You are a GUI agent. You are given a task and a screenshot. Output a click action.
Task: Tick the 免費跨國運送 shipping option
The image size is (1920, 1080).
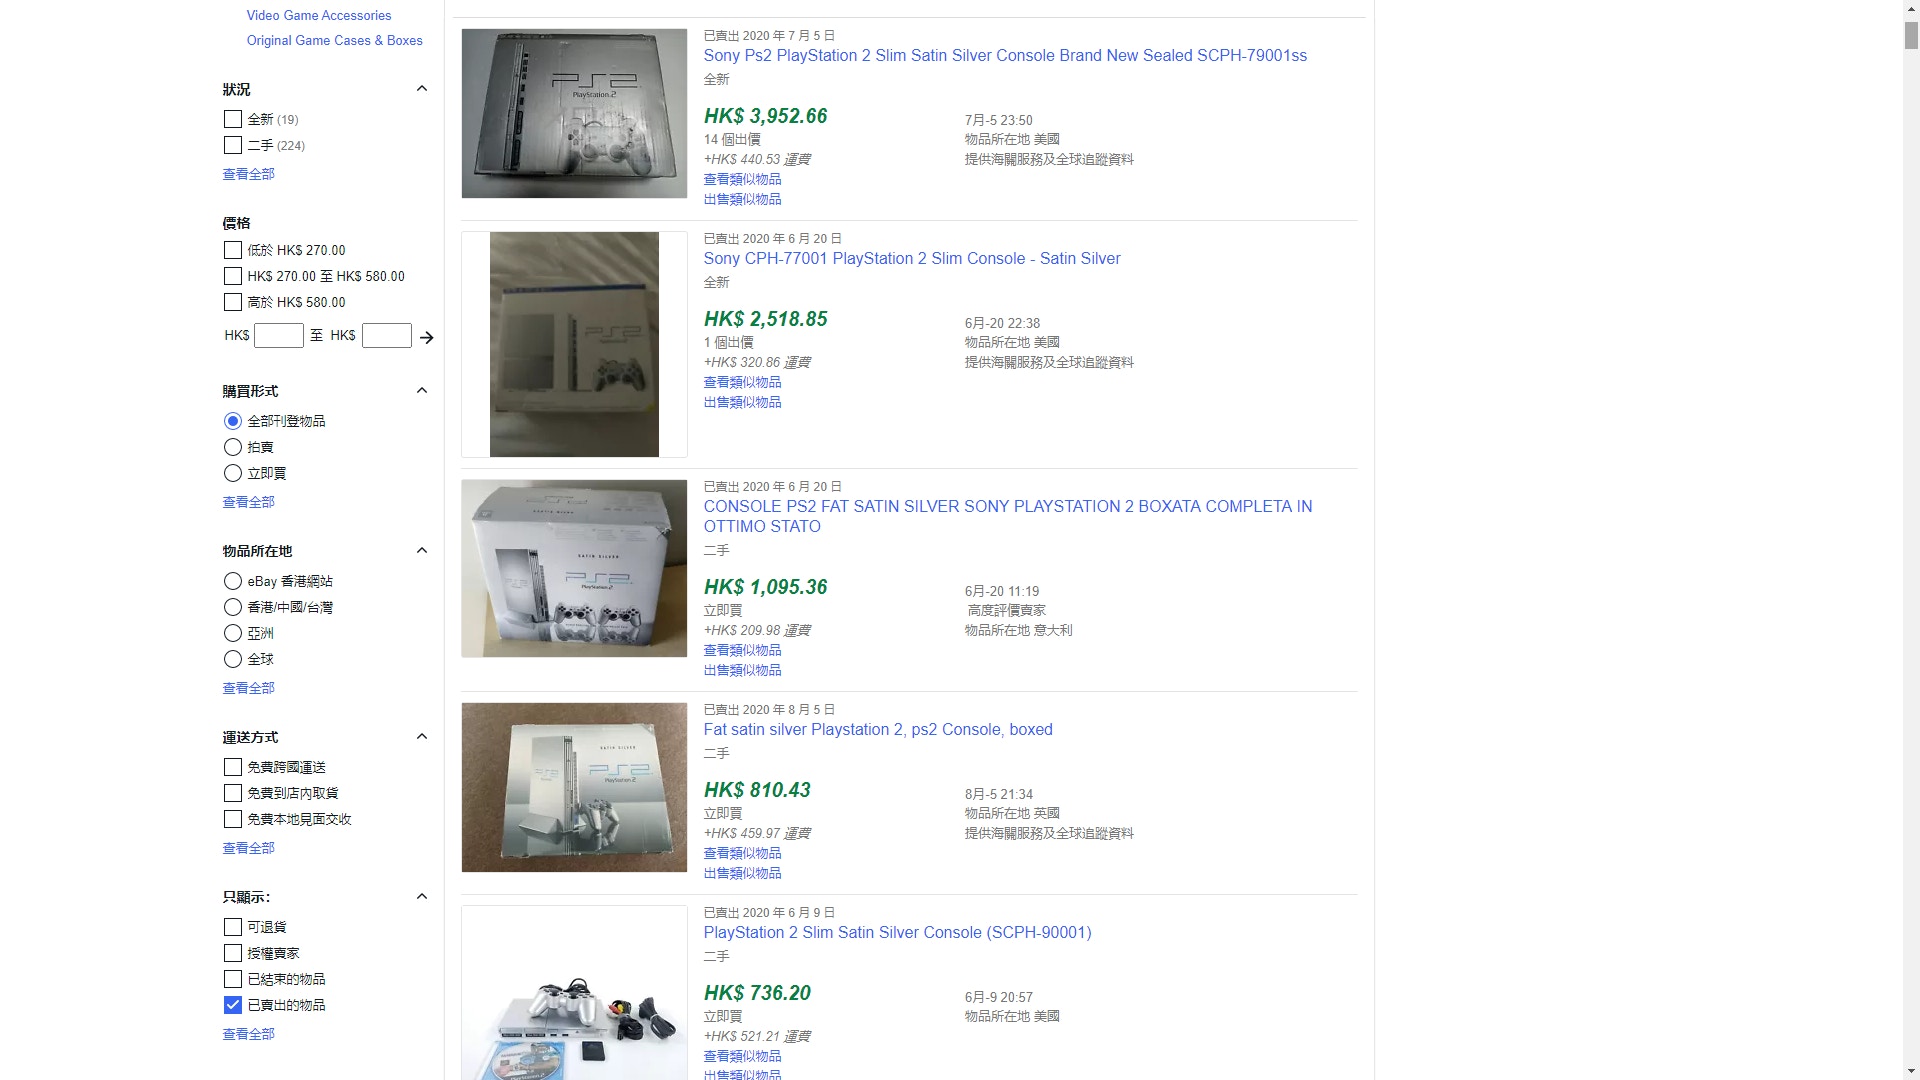pos(233,767)
